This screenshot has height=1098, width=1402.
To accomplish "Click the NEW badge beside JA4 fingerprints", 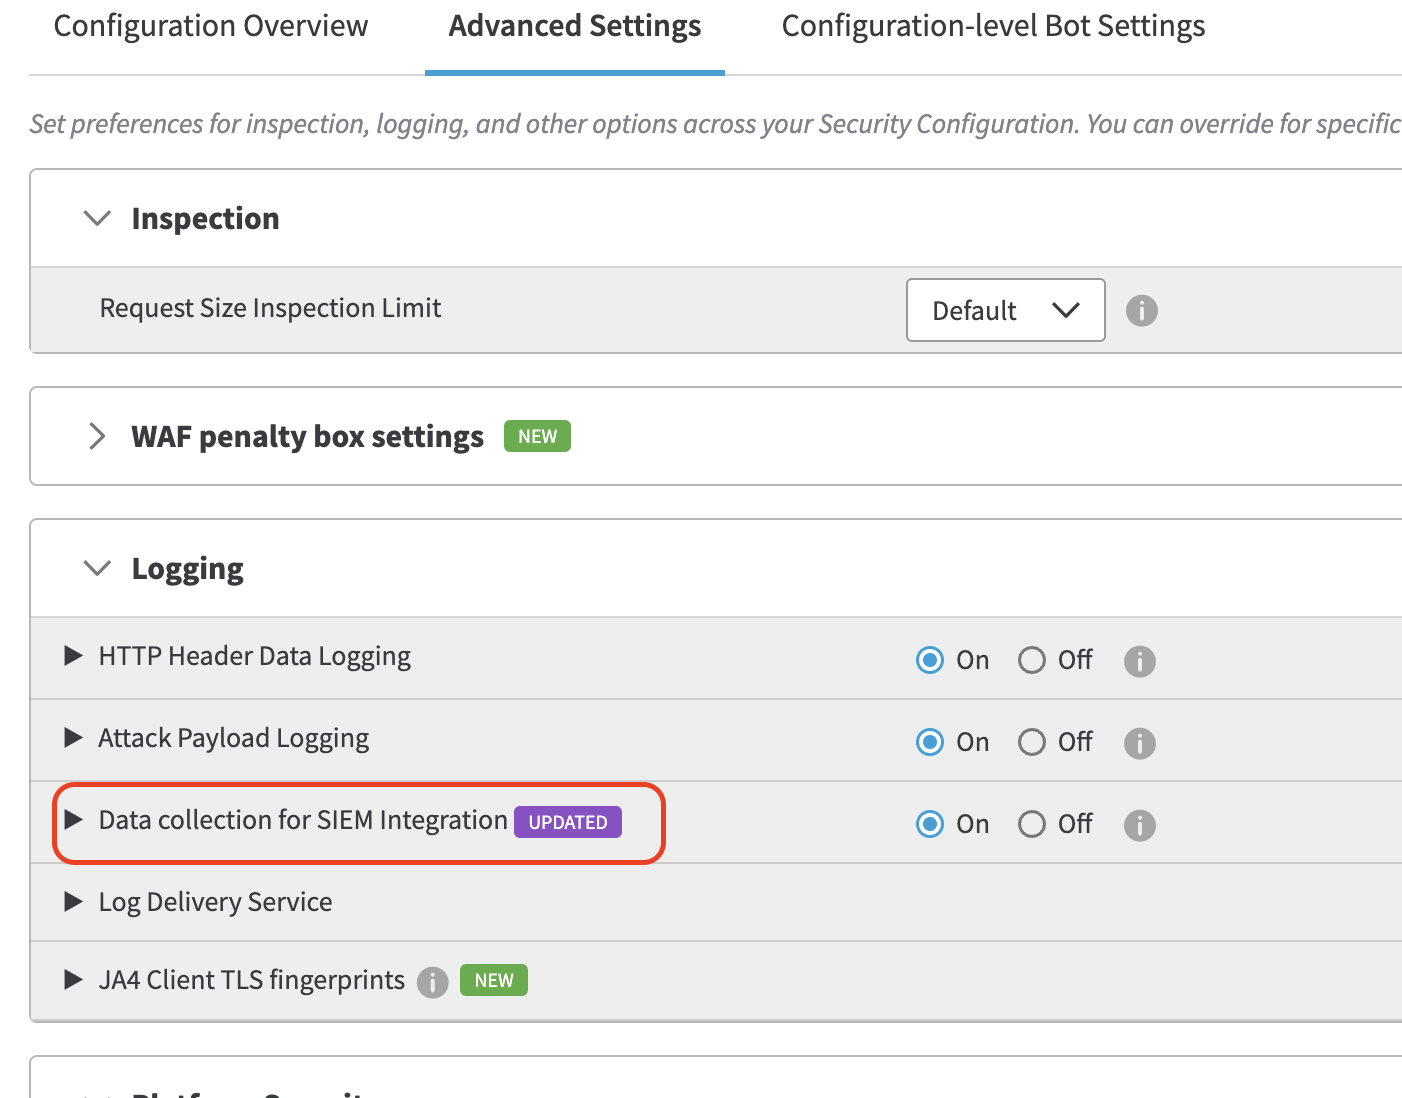I will point(494,980).
